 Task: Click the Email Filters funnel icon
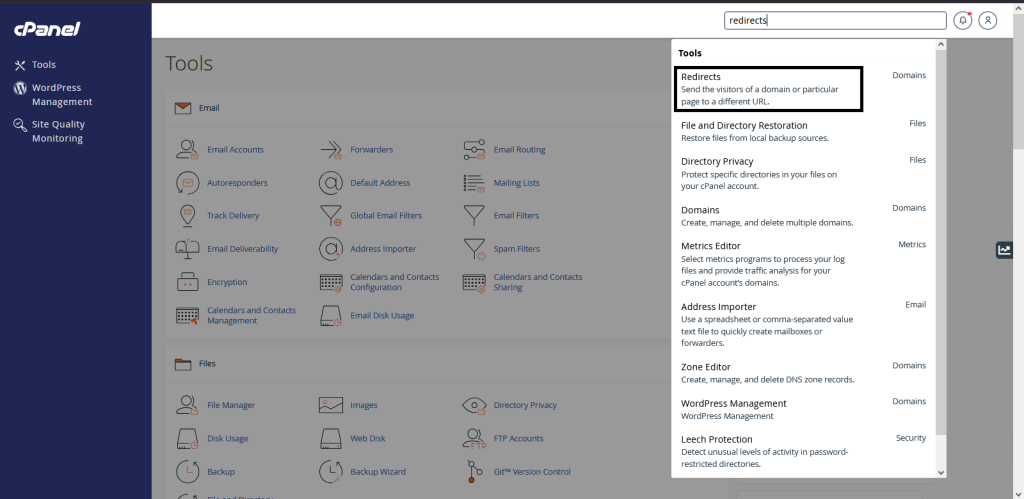[x=474, y=216]
